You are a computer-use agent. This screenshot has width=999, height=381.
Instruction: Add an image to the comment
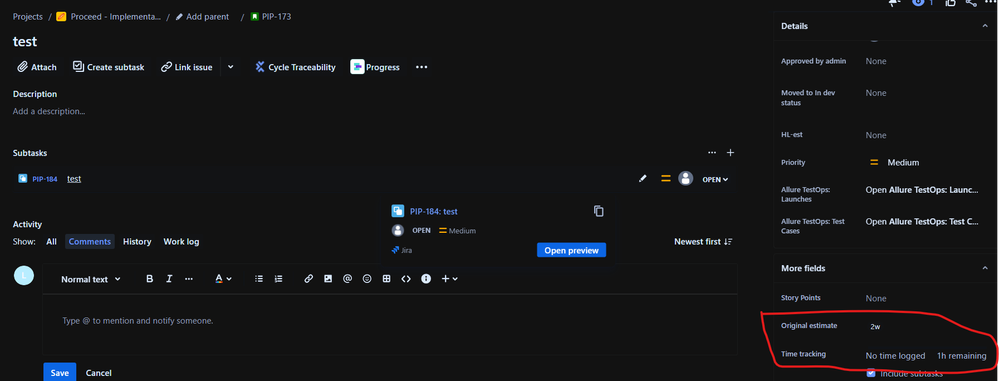coord(327,278)
